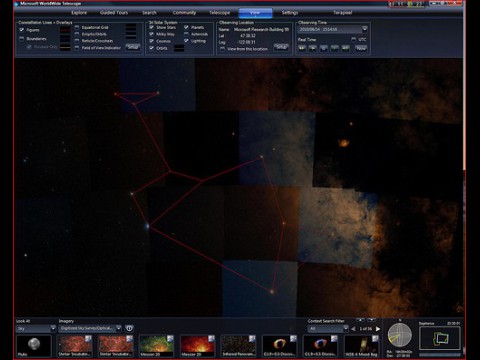480x360 pixels.
Task: Select the first G1.9+0.3 Discovery thumbnail
Action: [279, 346]
